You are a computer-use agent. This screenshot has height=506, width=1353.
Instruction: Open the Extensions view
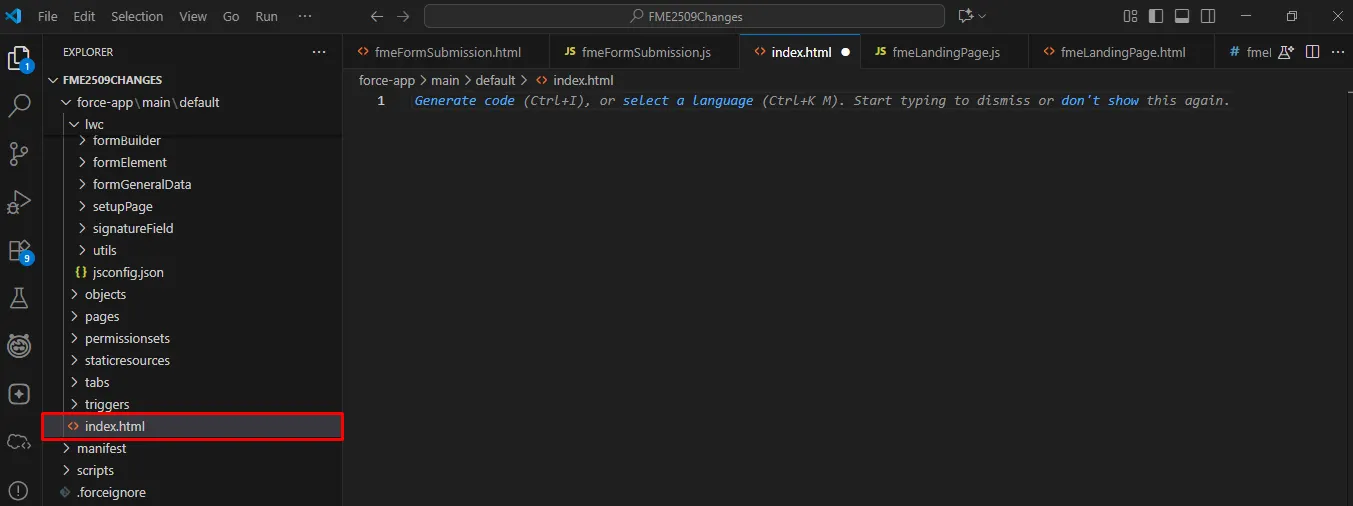click(x=19, y=250)
